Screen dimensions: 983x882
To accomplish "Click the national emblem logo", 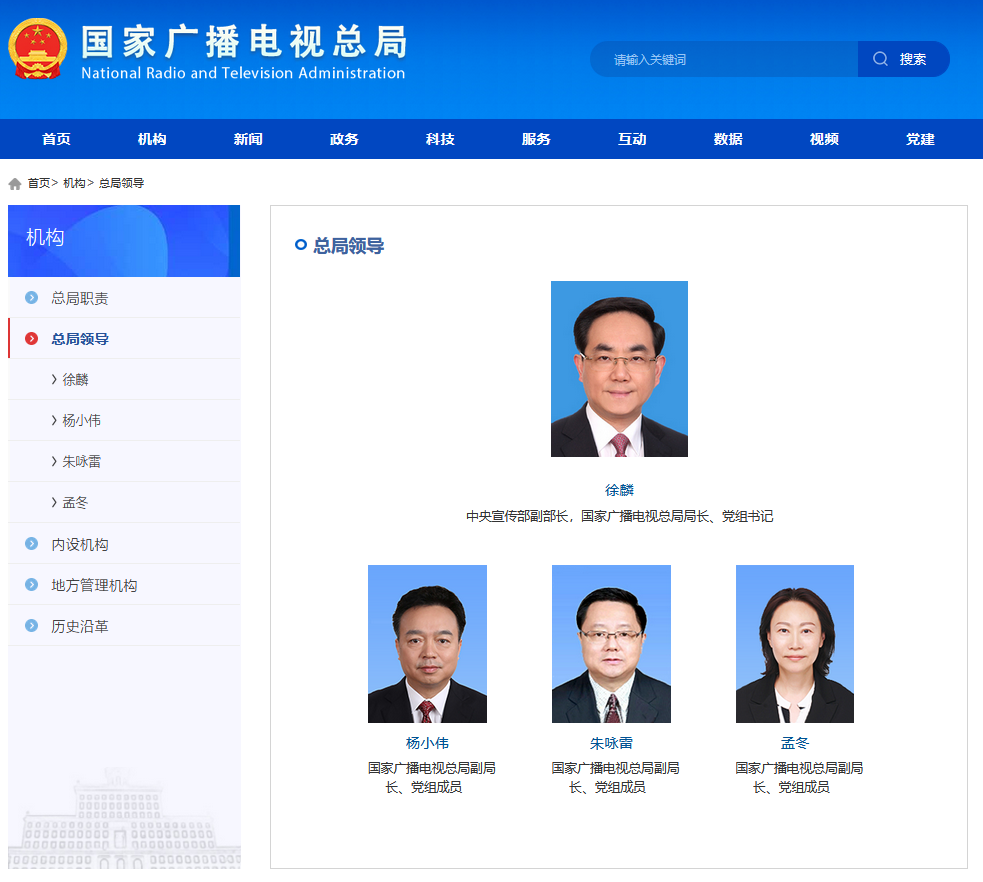I will pyautogui.click(x=37, y=49).
